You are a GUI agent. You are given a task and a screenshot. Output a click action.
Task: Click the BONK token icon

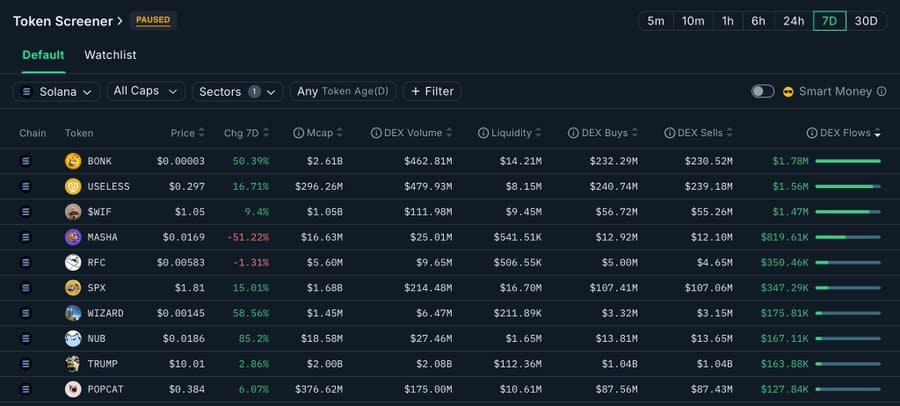(x=73, y=161)
